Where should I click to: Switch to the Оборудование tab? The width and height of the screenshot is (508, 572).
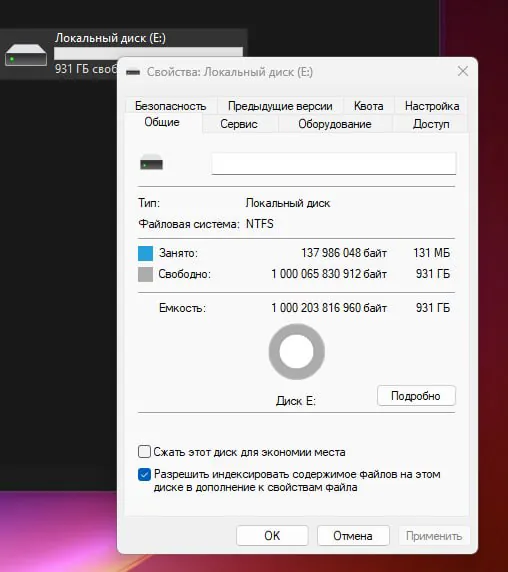coord(335,124)
